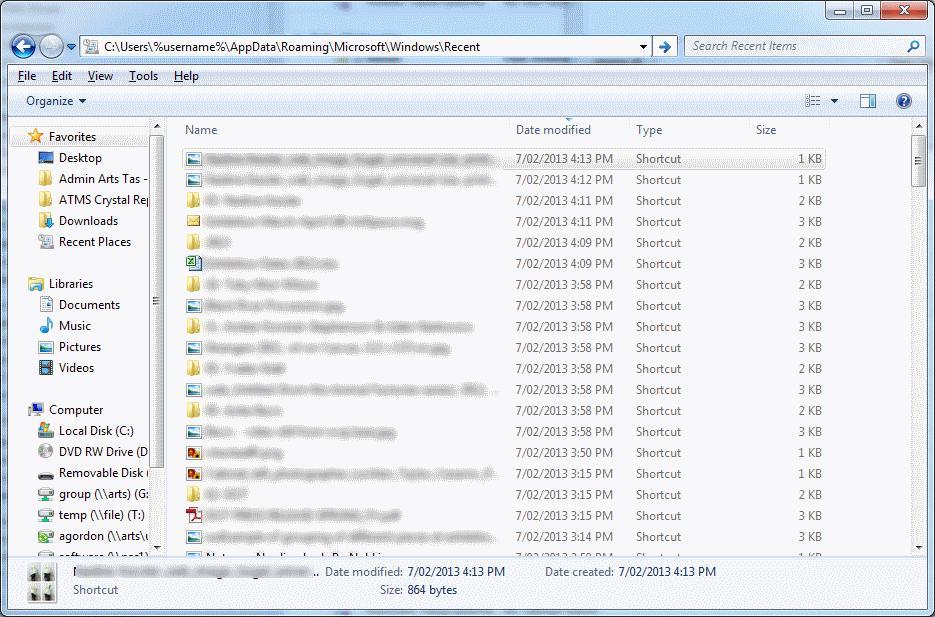The height and width of the screenshot is (617, 935).
Task: Click the Documents library icon
Action: (46, 305)
